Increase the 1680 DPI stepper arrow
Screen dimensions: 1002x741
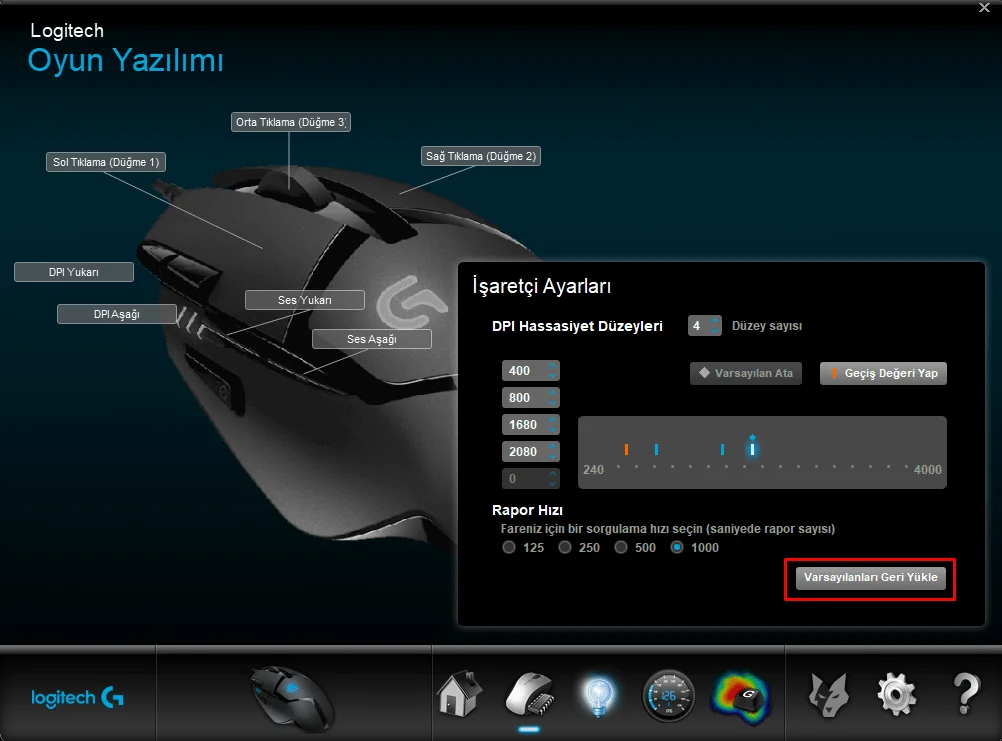[553, 419]
